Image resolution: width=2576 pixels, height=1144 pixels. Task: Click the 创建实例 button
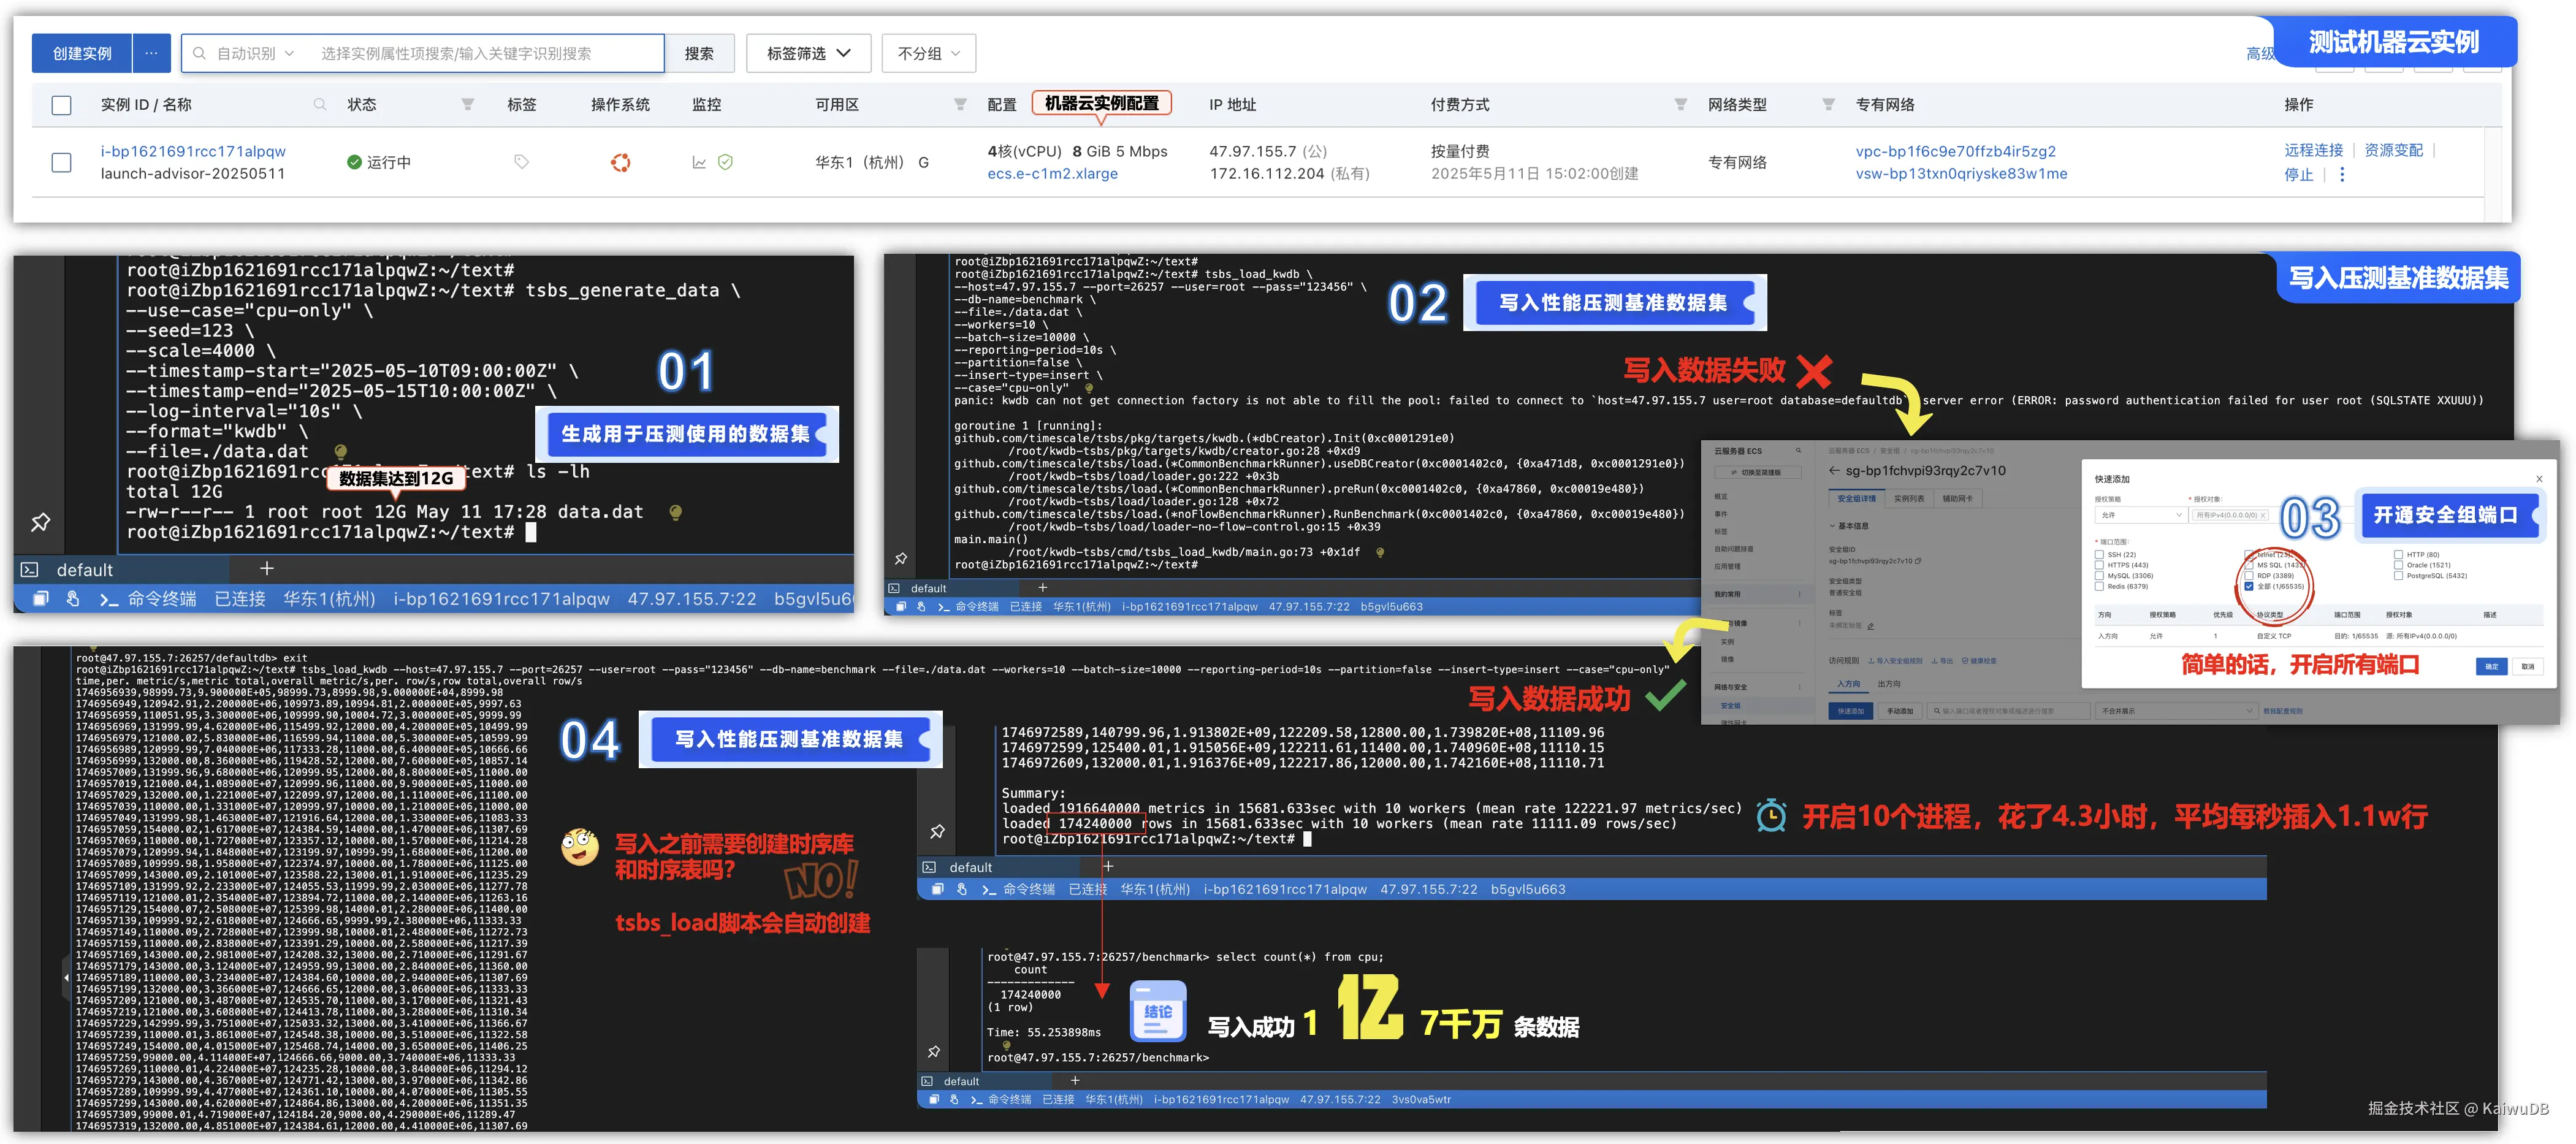click(82, 53)
